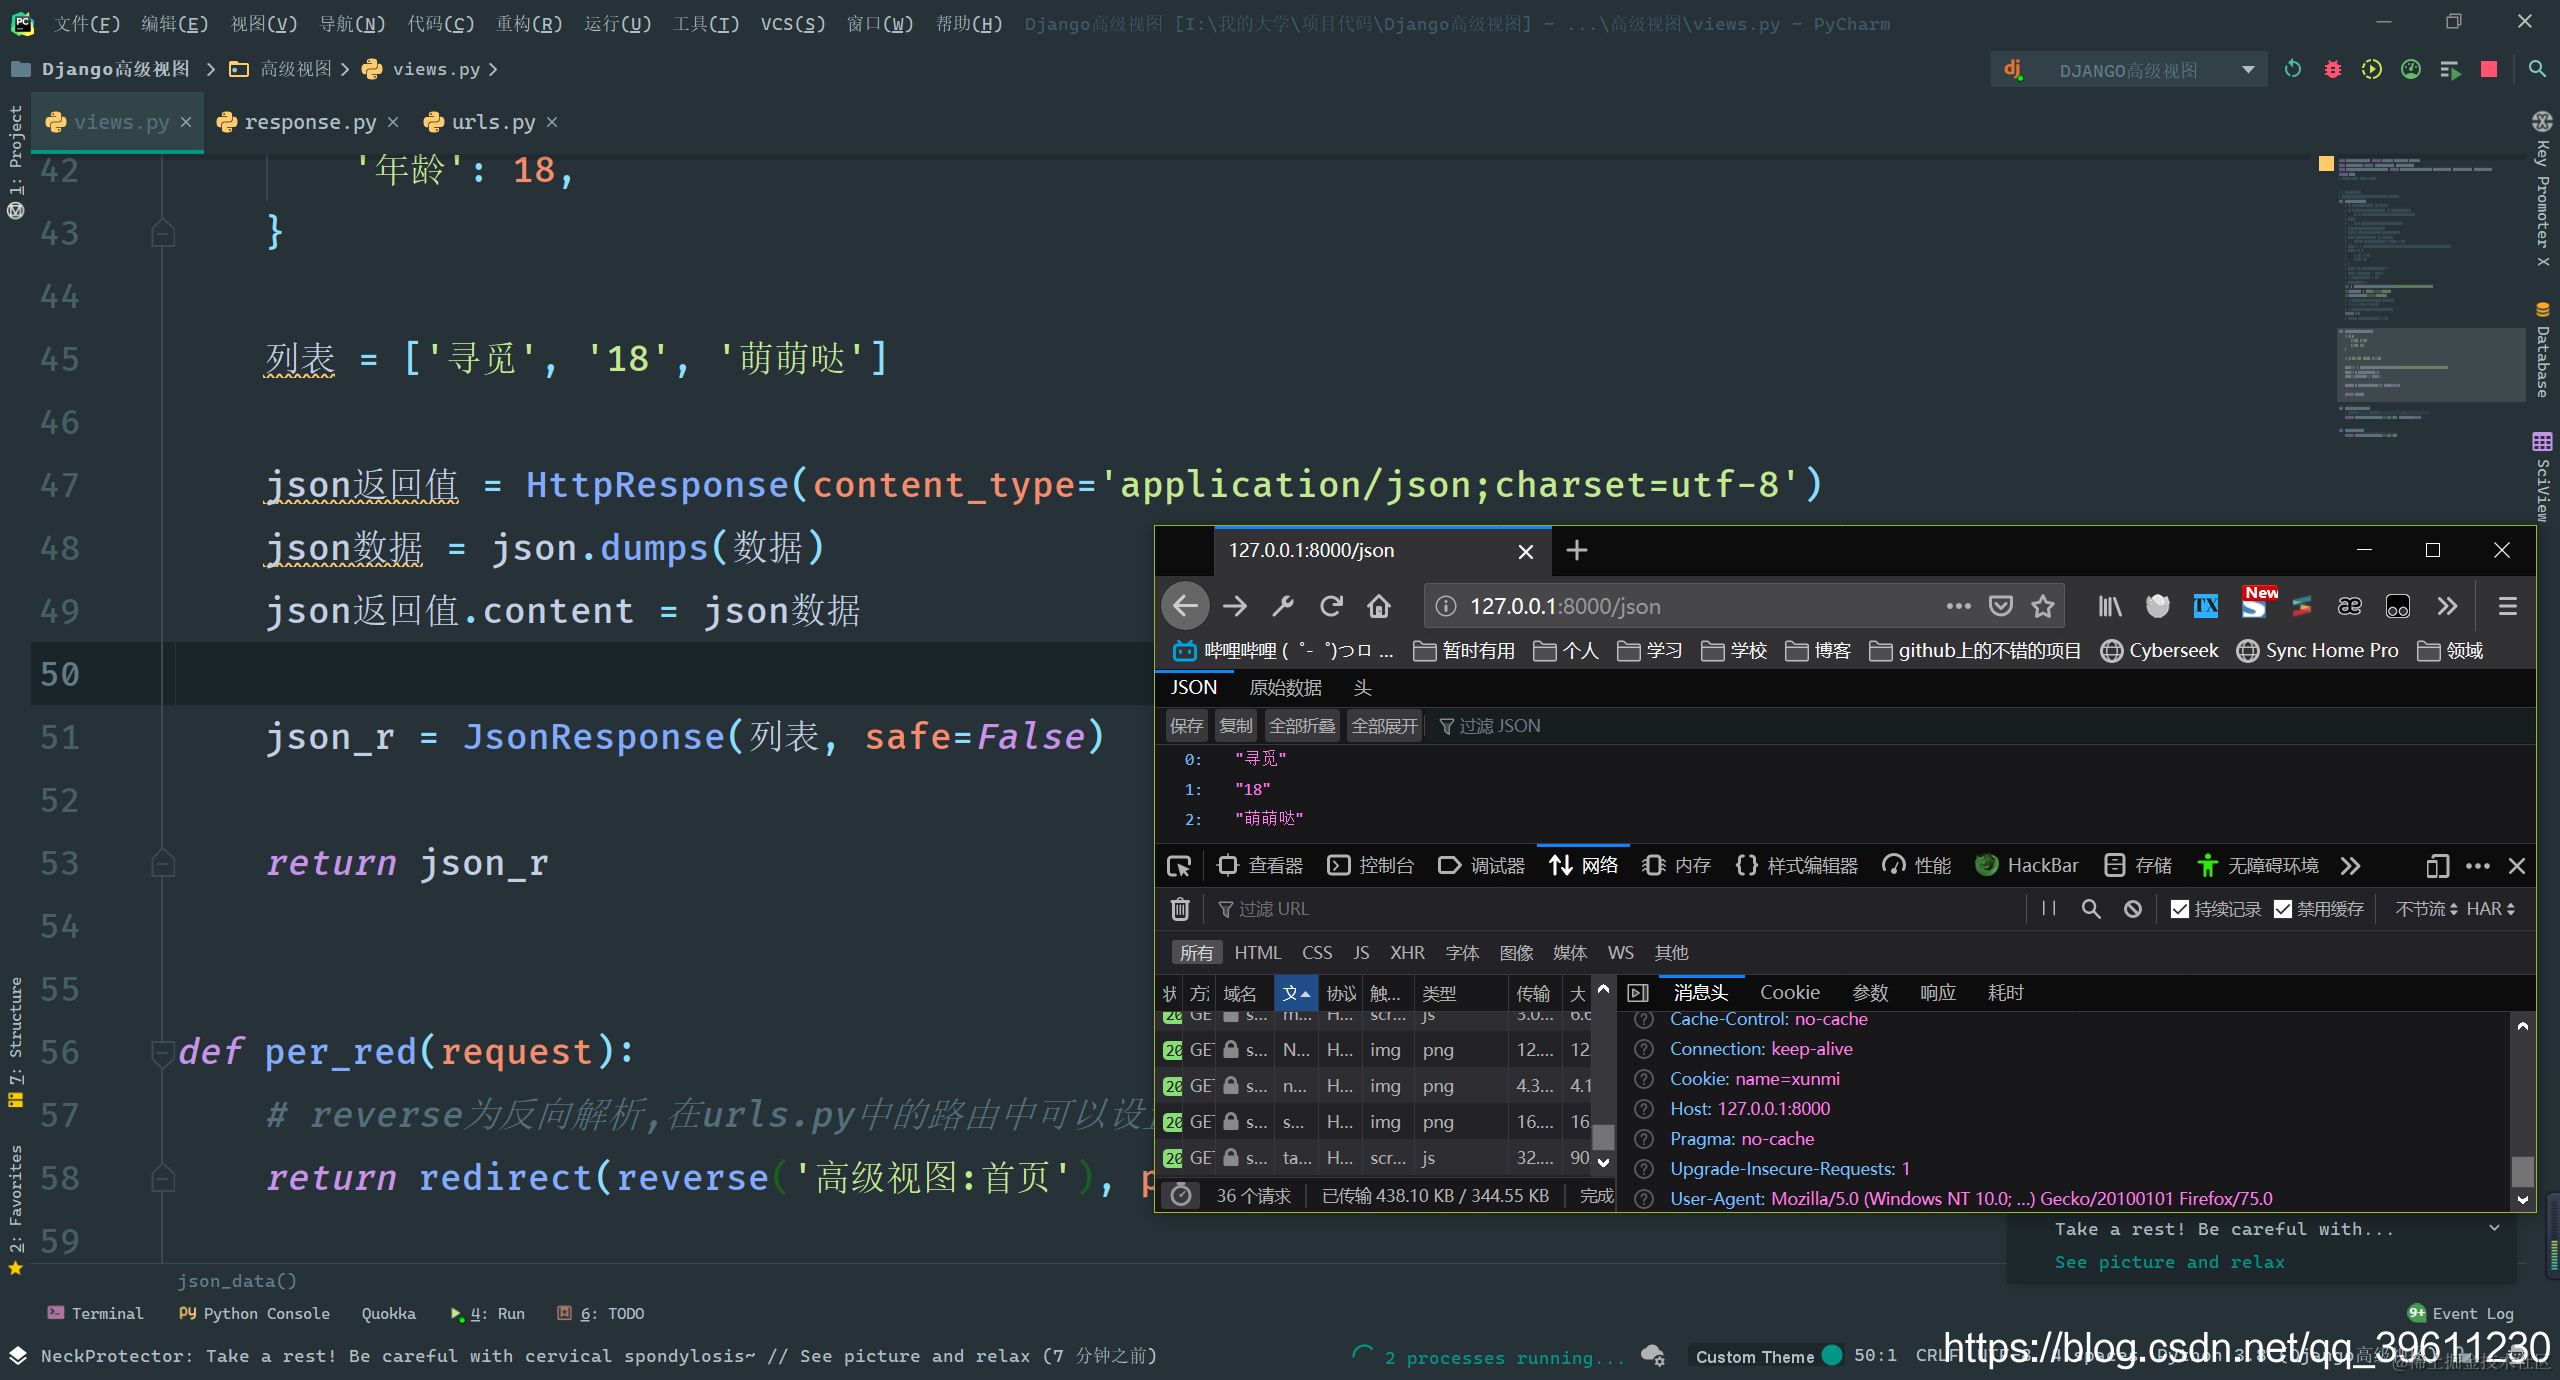Screen dimensions: 2560x1380
Task: Reload the 127.0.0.1:8000/json page
Action: click(1331, 606)
